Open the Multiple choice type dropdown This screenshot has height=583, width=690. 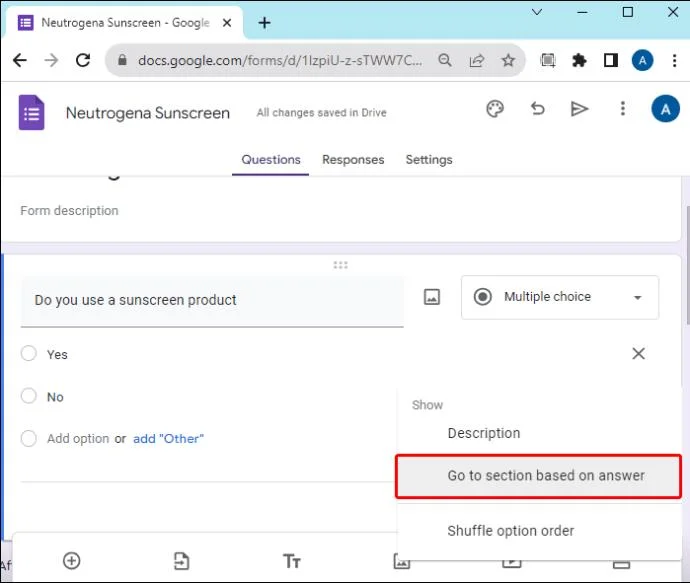[560, 297]
